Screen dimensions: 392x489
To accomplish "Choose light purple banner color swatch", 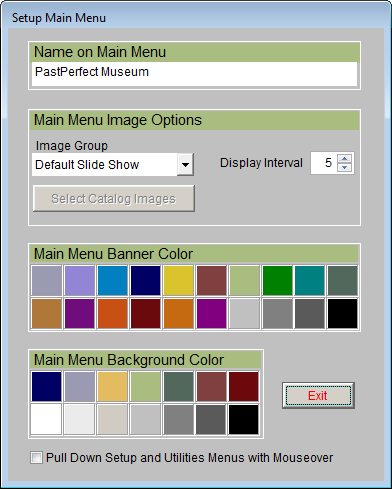I will click(80, 281).
